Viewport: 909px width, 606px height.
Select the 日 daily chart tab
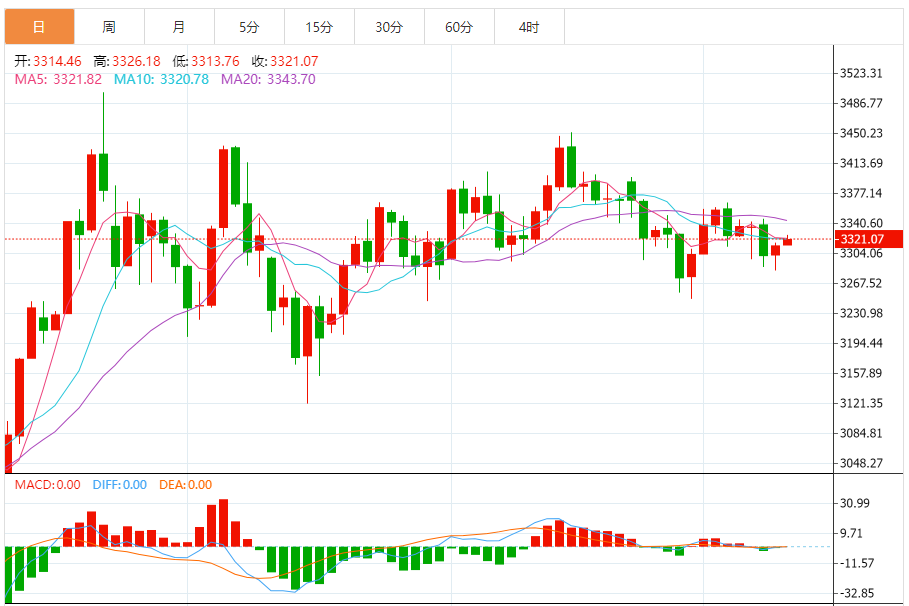pyautogui.click(x=39, y=27)
